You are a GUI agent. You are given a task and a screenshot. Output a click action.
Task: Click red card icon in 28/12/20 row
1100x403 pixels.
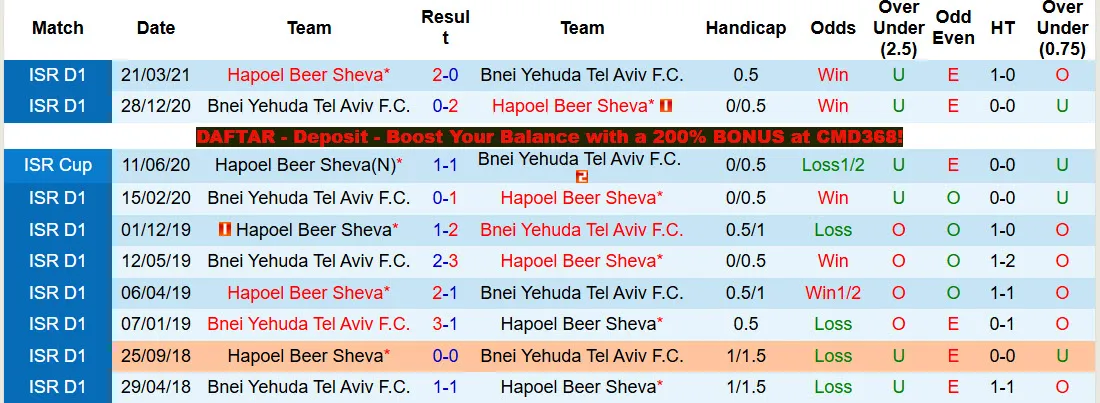(x=666, y=105)
